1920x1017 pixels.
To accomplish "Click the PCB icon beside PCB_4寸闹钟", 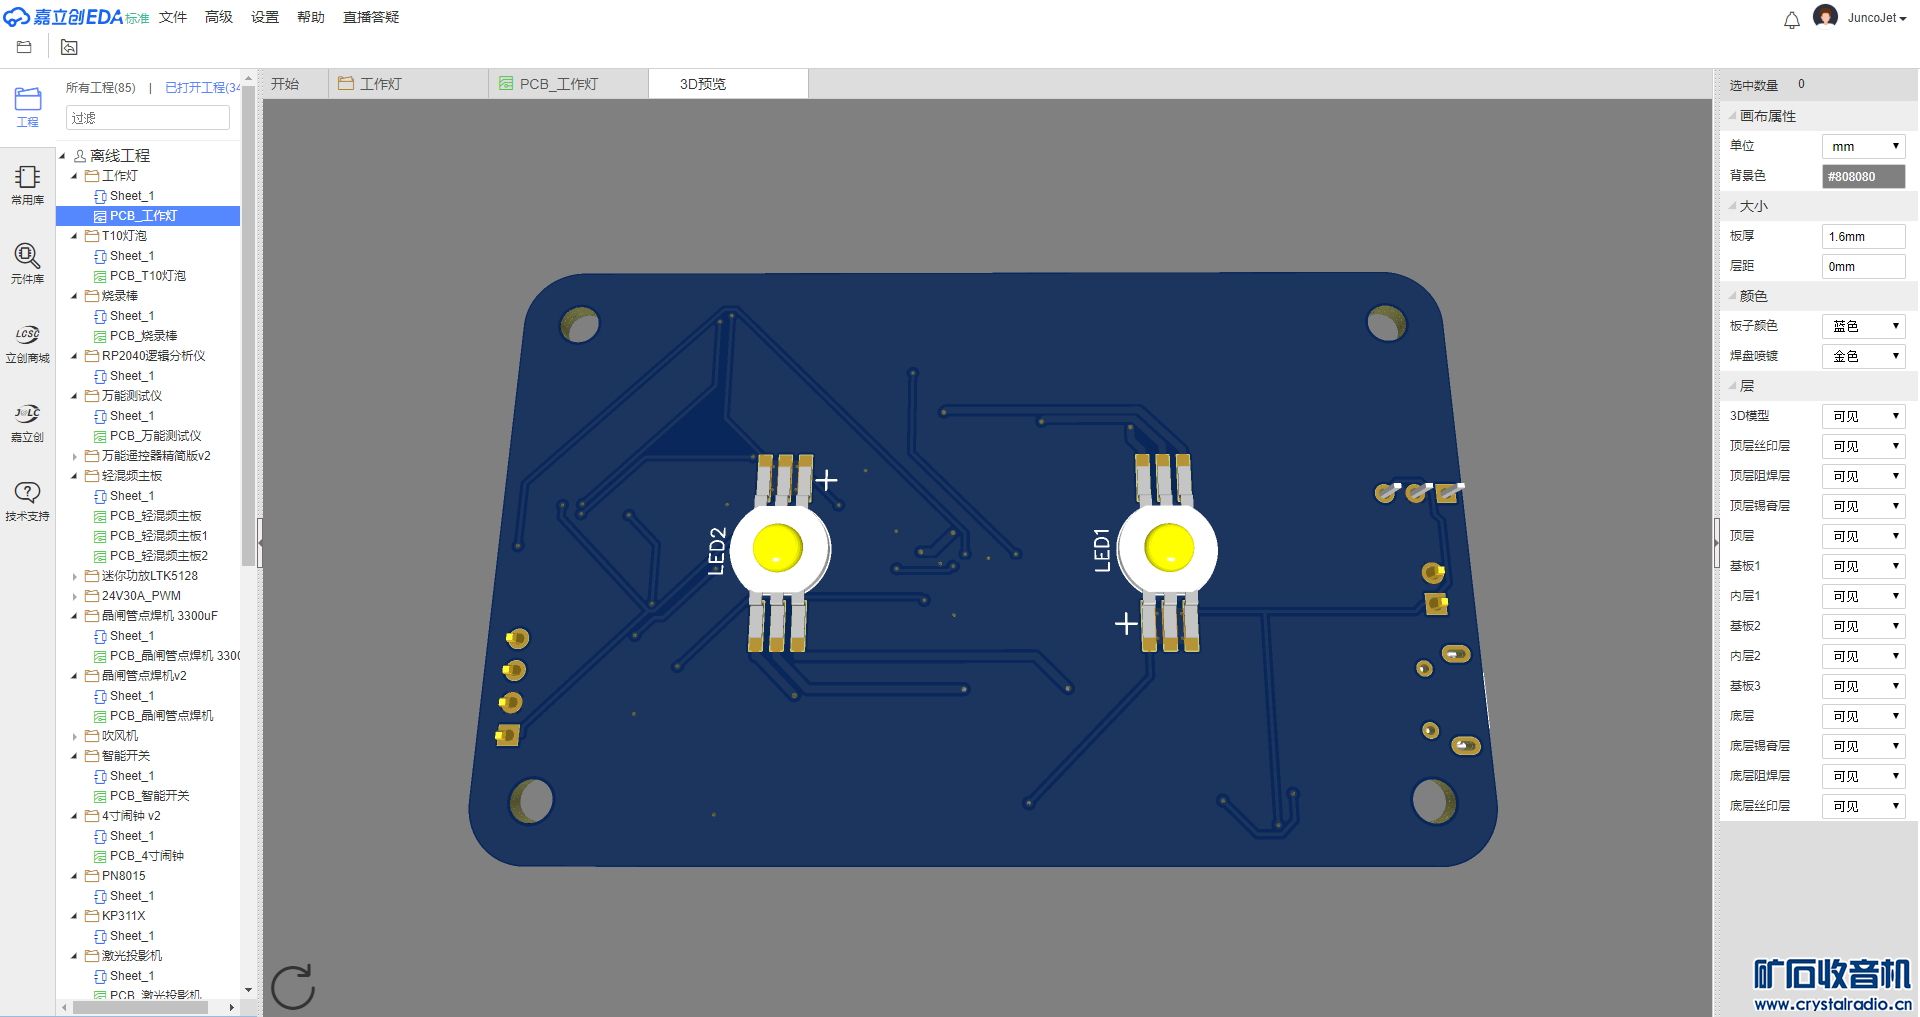I will click(100, 856).
